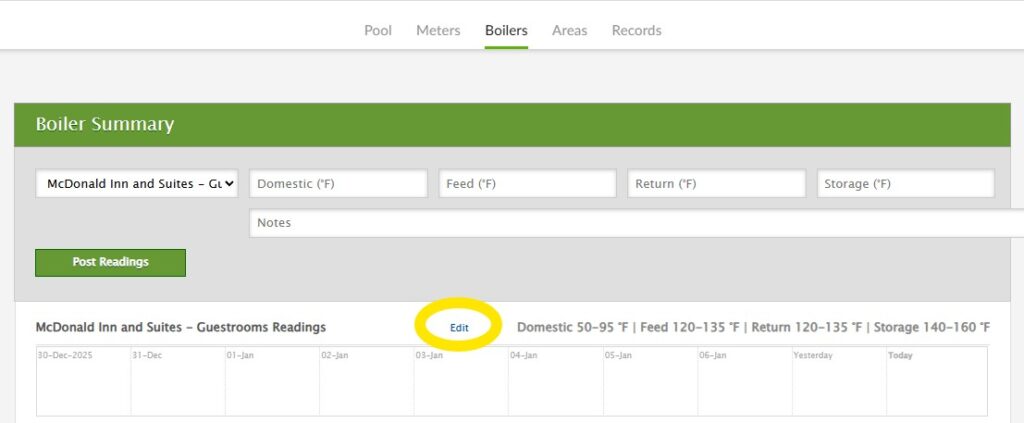The height and width of the screenshot is (423, 1024).
Task: Open the Pool tab
Action: pyautogui.click(x=378, y=30)
